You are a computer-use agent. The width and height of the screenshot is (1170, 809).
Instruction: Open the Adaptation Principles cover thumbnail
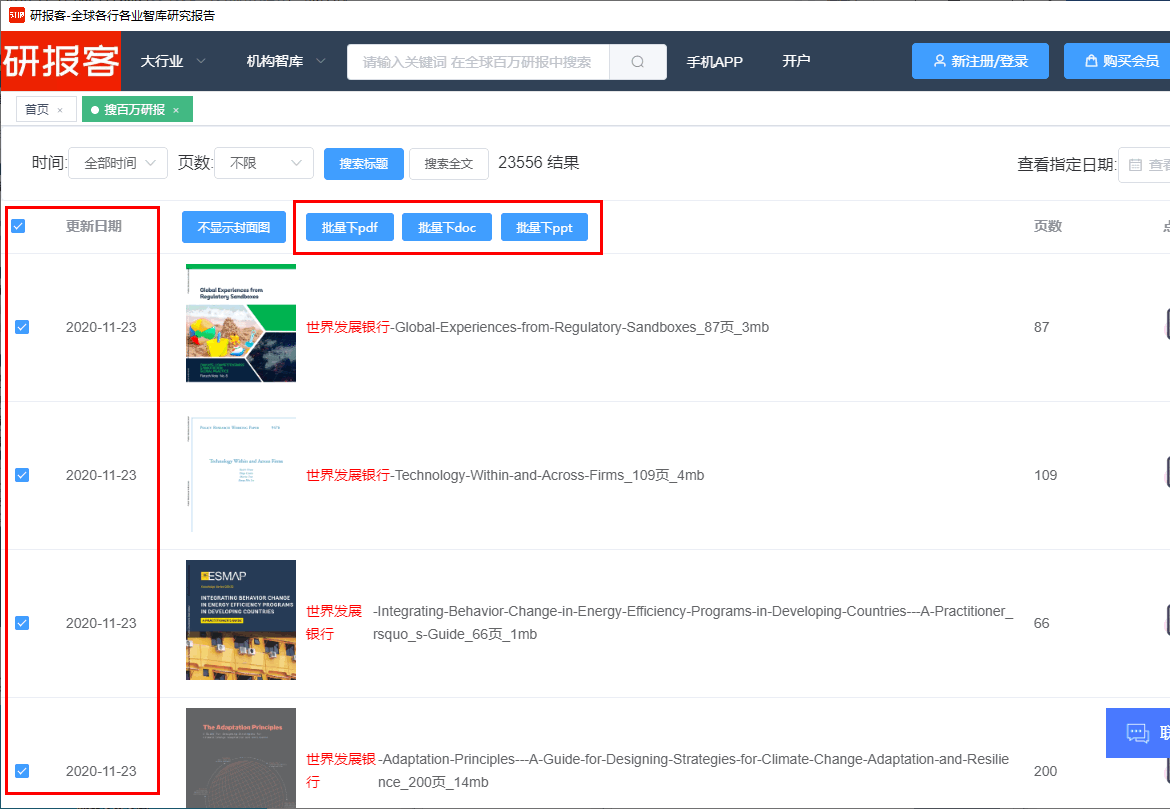[241, 758]
